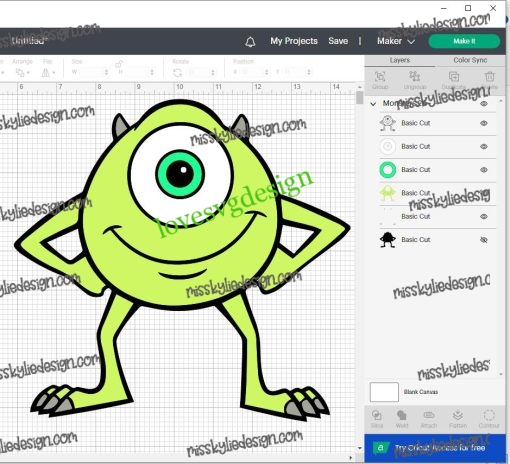Click the Position X field
The image size is (510, 464).
pyautogui.click(x=248, y=72)
